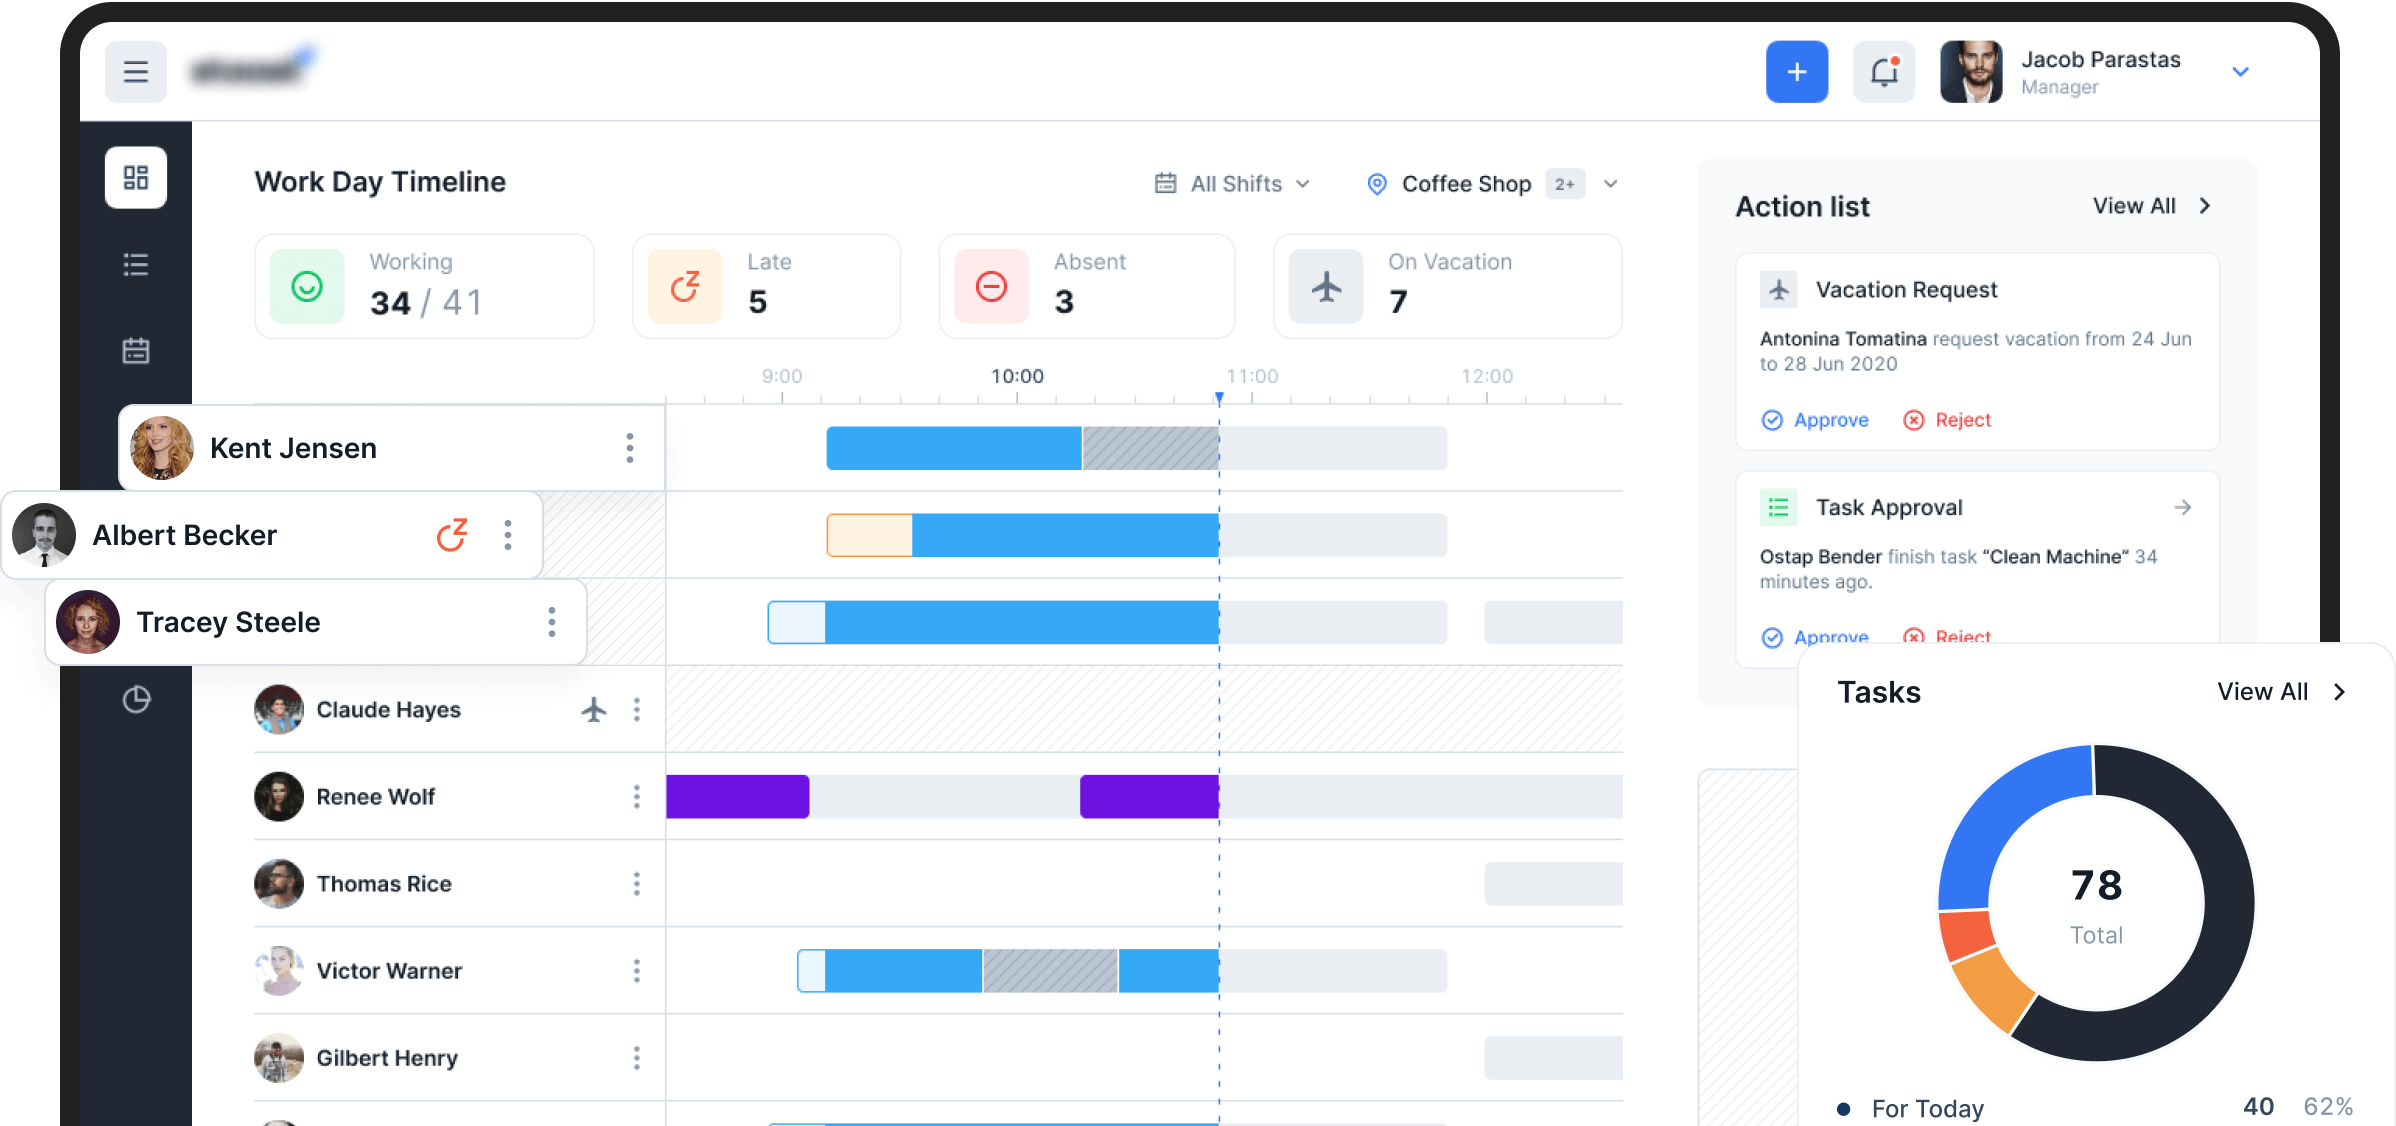Viewport: 2396px width, 1126px height.
Task: Open the list view sidebar icon
Action: pyautogui.click(x=136, y=265)
